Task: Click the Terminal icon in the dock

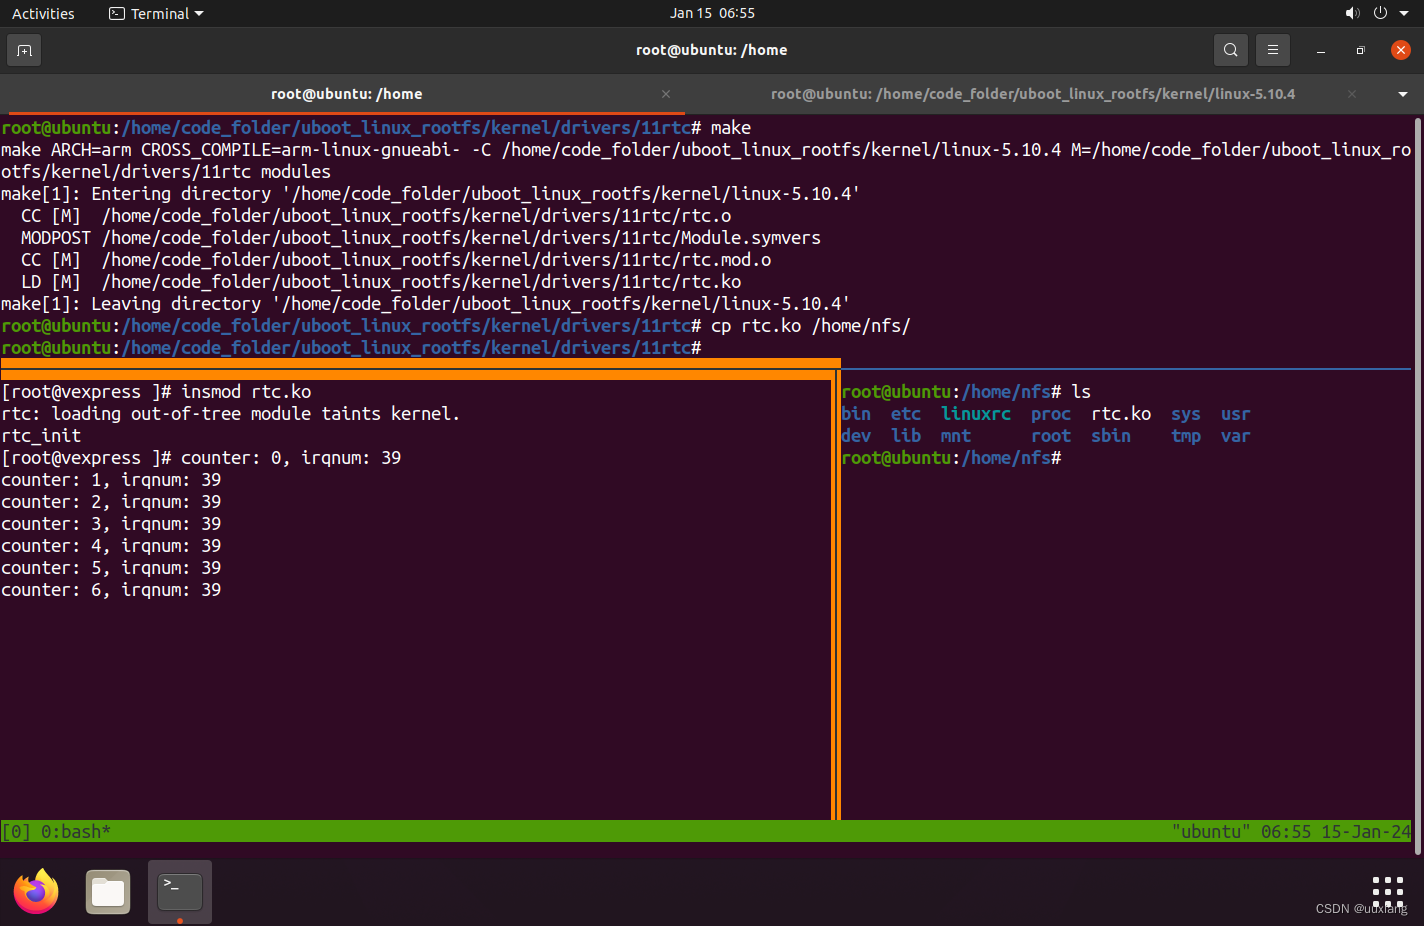Action: click(180, 891)
